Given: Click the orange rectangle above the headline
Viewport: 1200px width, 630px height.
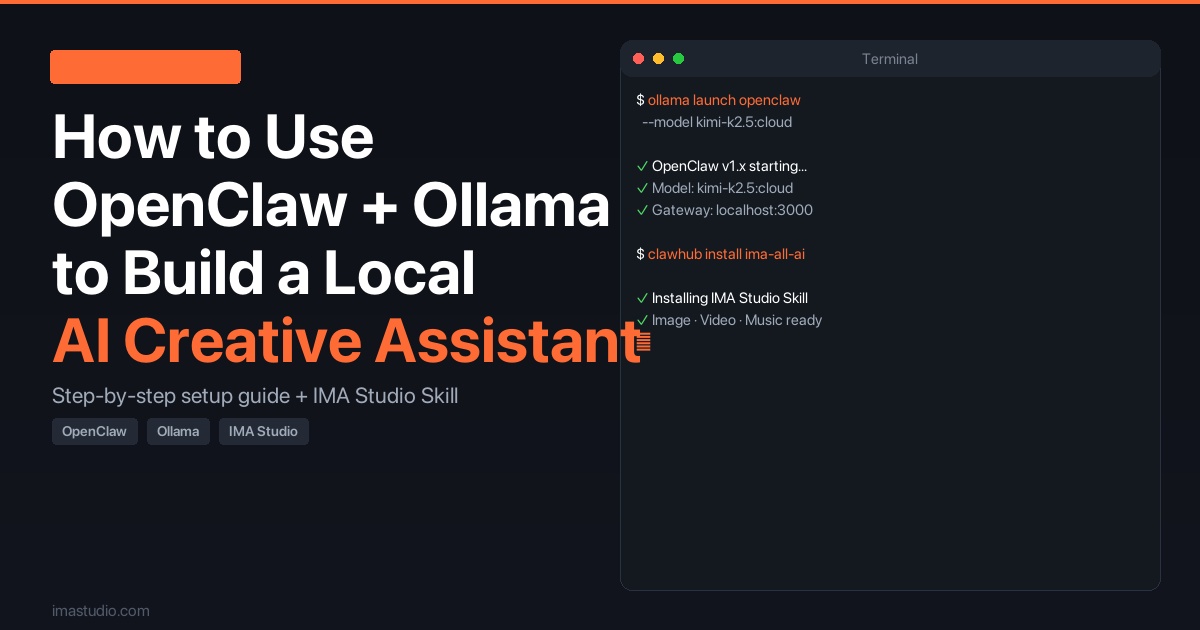Looking at the screenshot, I should point(145,67).
